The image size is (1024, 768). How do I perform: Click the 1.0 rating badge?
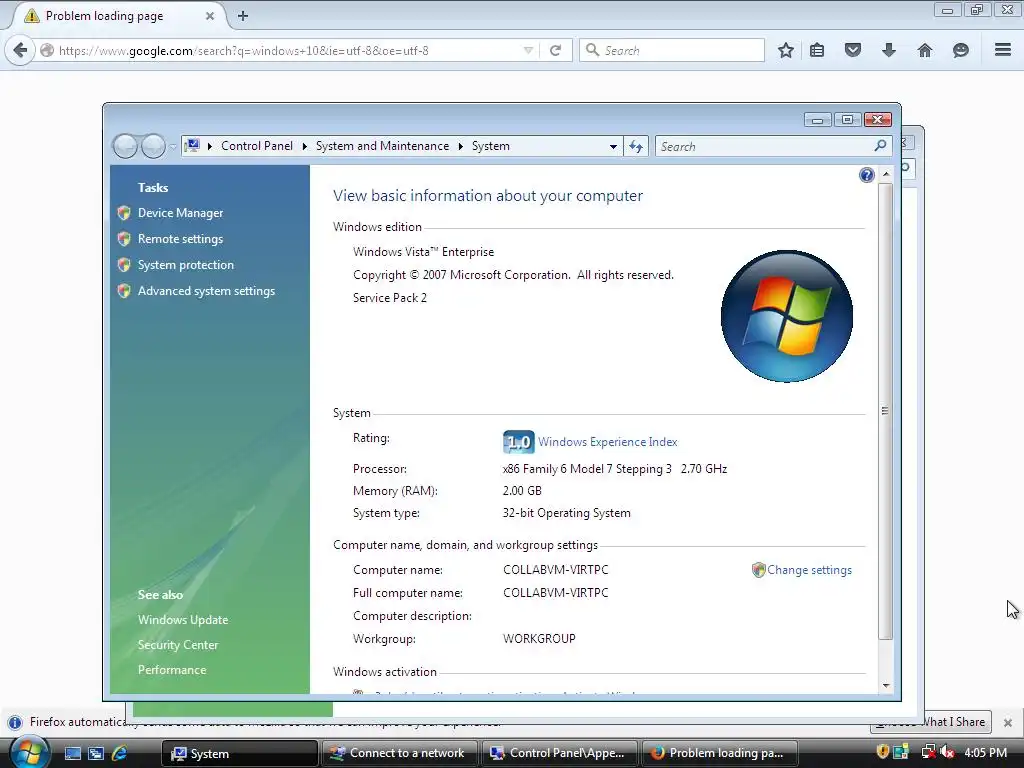pos(519,442)
